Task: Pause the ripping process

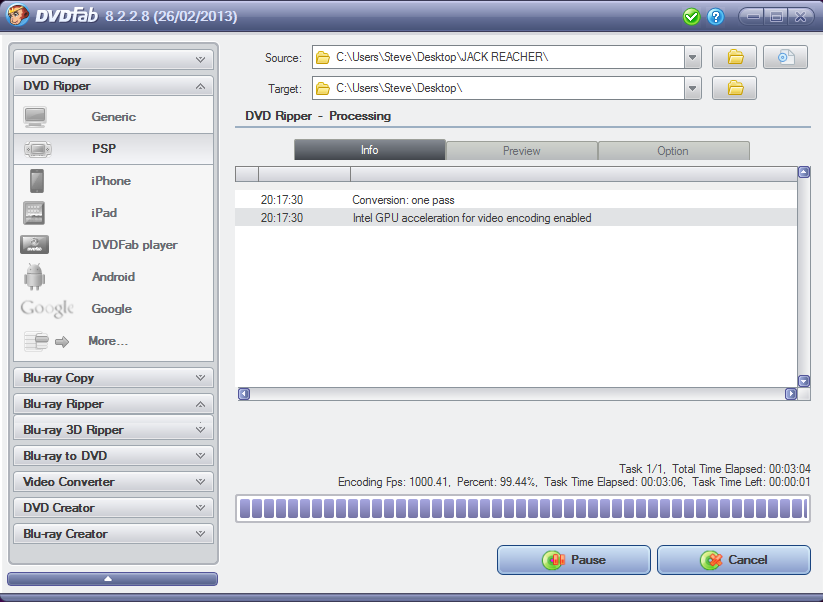Action: pyautogui.click(x=574, y=560)
